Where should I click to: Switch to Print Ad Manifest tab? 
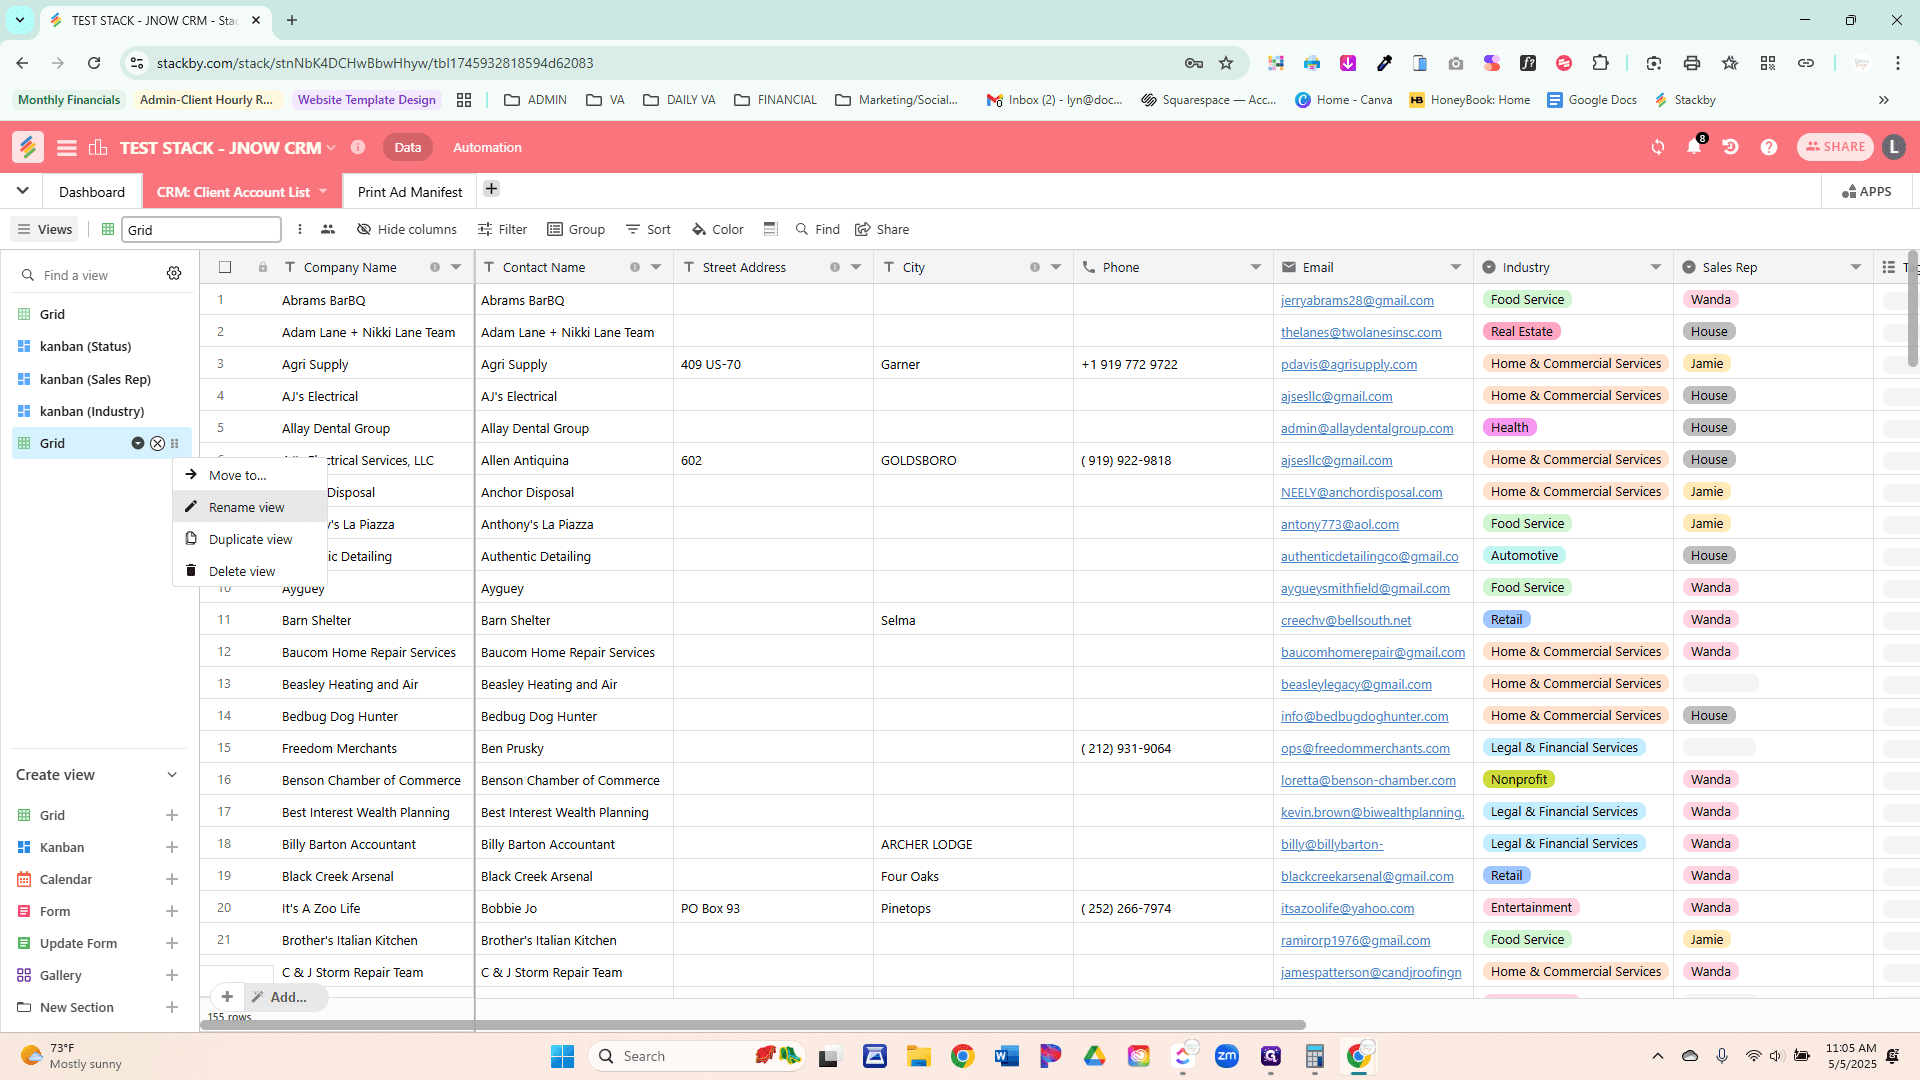tap(410, 191)
